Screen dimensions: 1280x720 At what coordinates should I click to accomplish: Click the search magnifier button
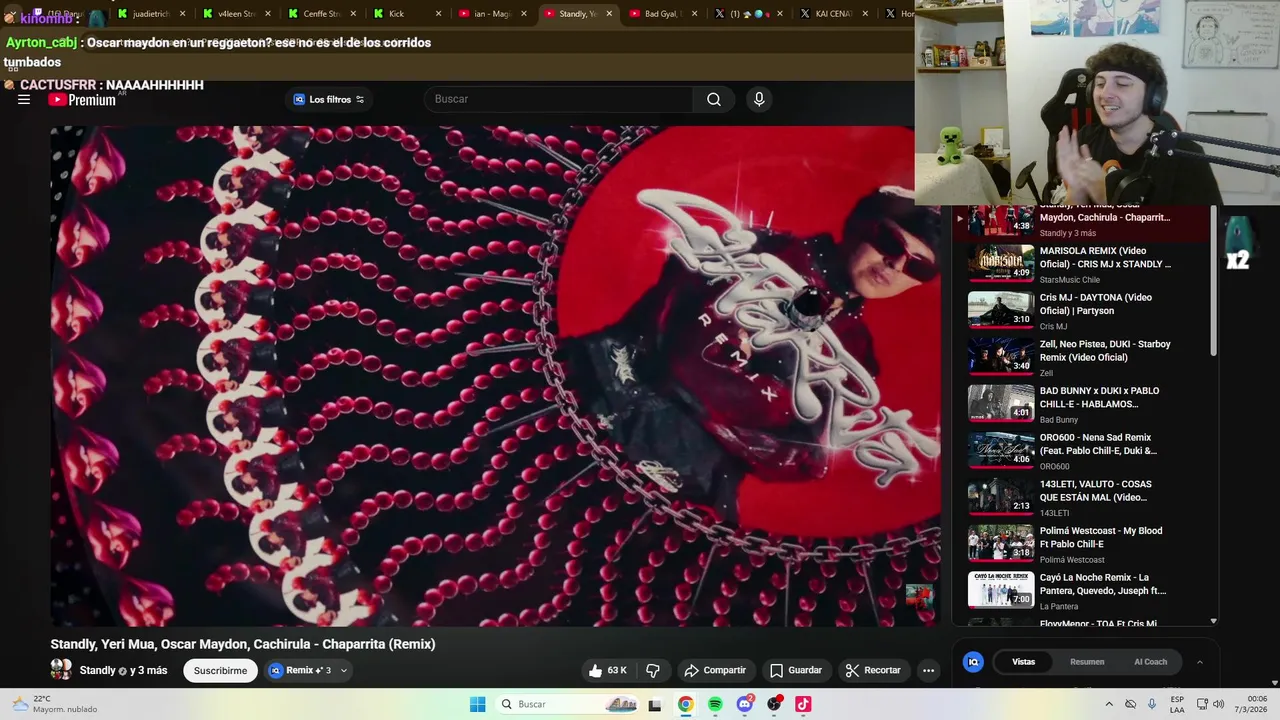714,99
